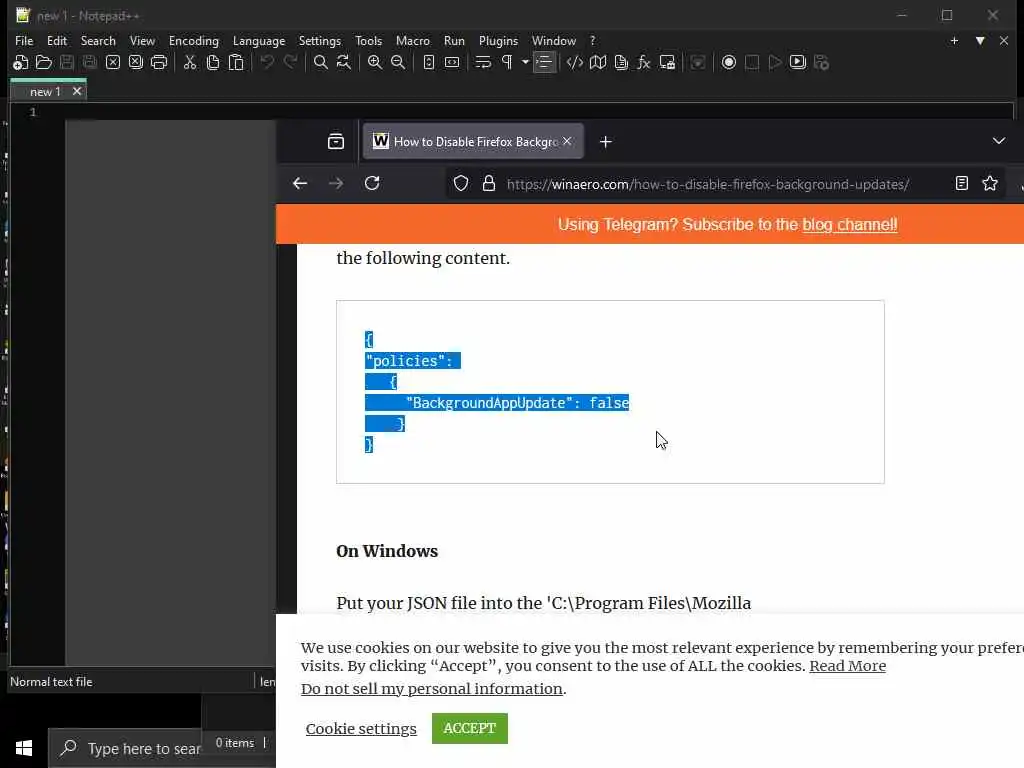Open dropdown arrow next to pilcrow icon
This screenshot has width=1024, height=768.
tap(525, 63)
